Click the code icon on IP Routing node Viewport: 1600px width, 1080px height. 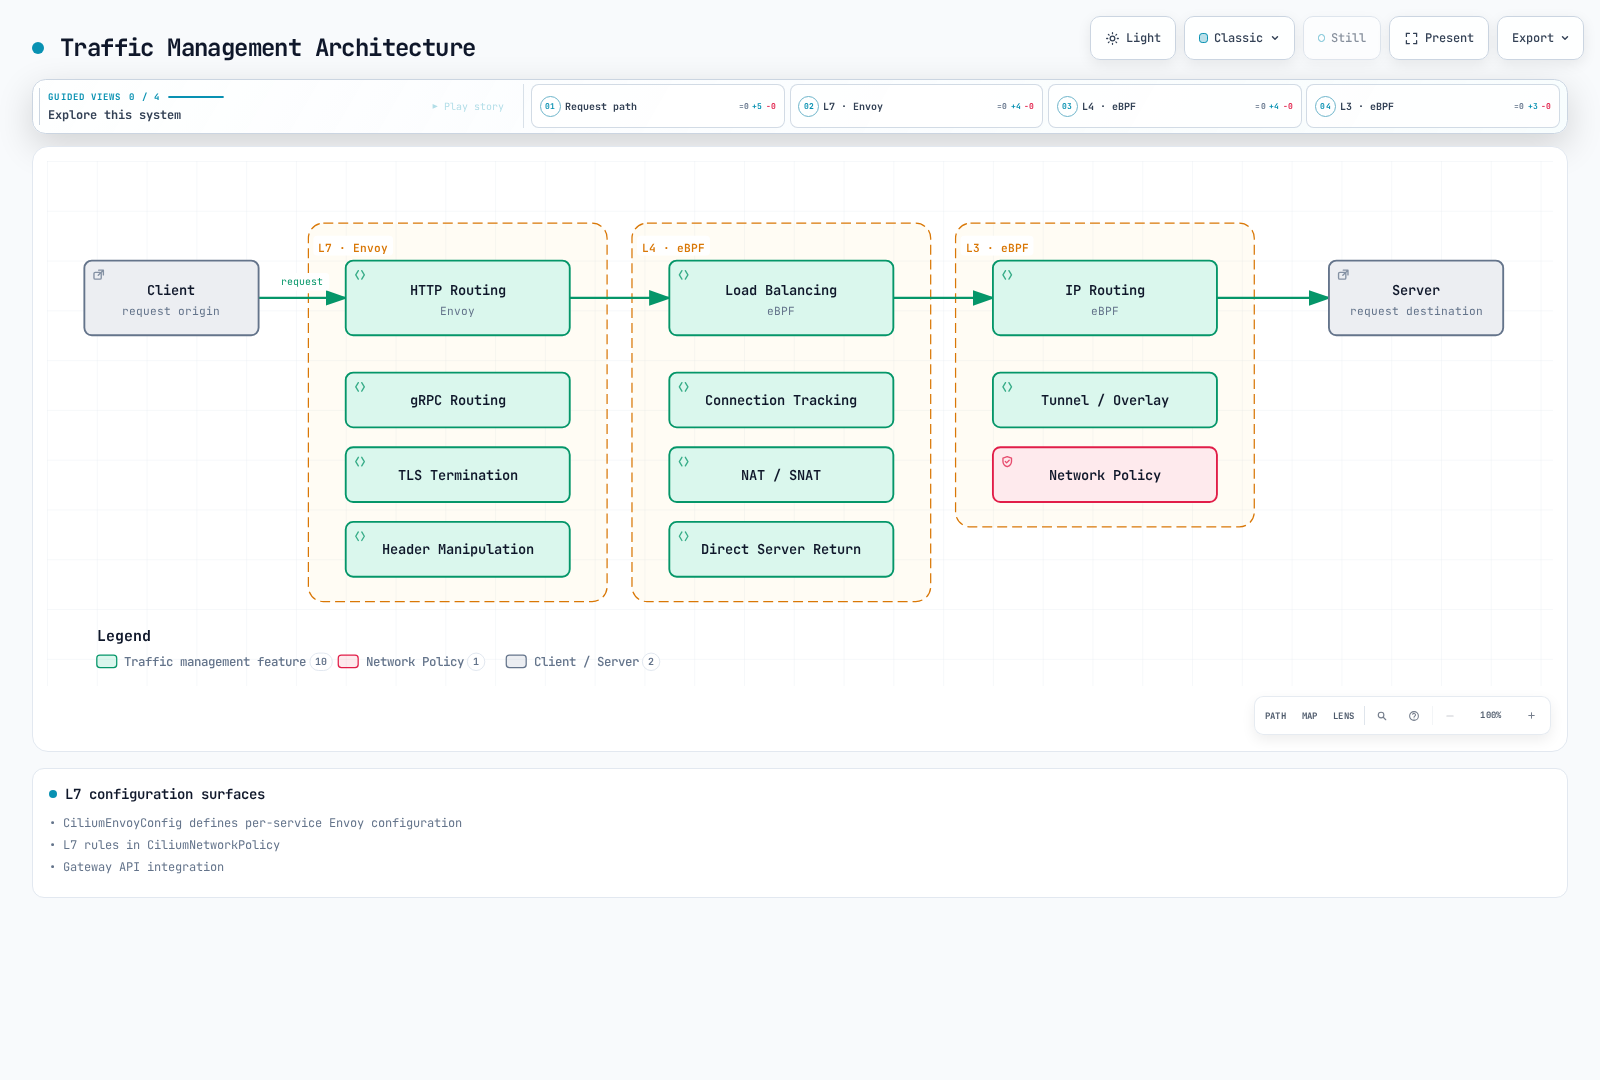click(x=1007, y=275)
